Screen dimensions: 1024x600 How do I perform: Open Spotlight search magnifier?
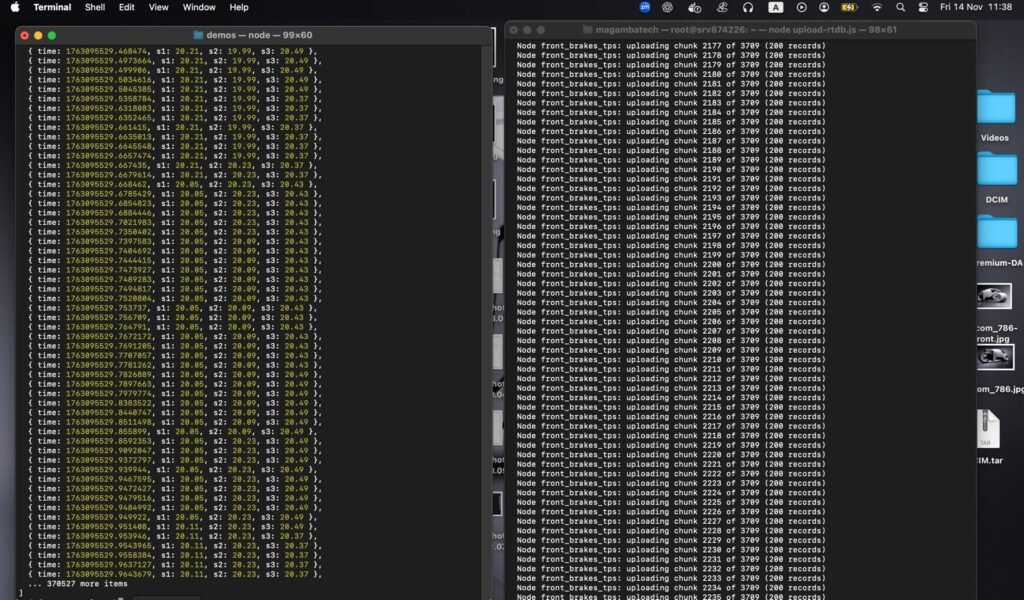900,7
